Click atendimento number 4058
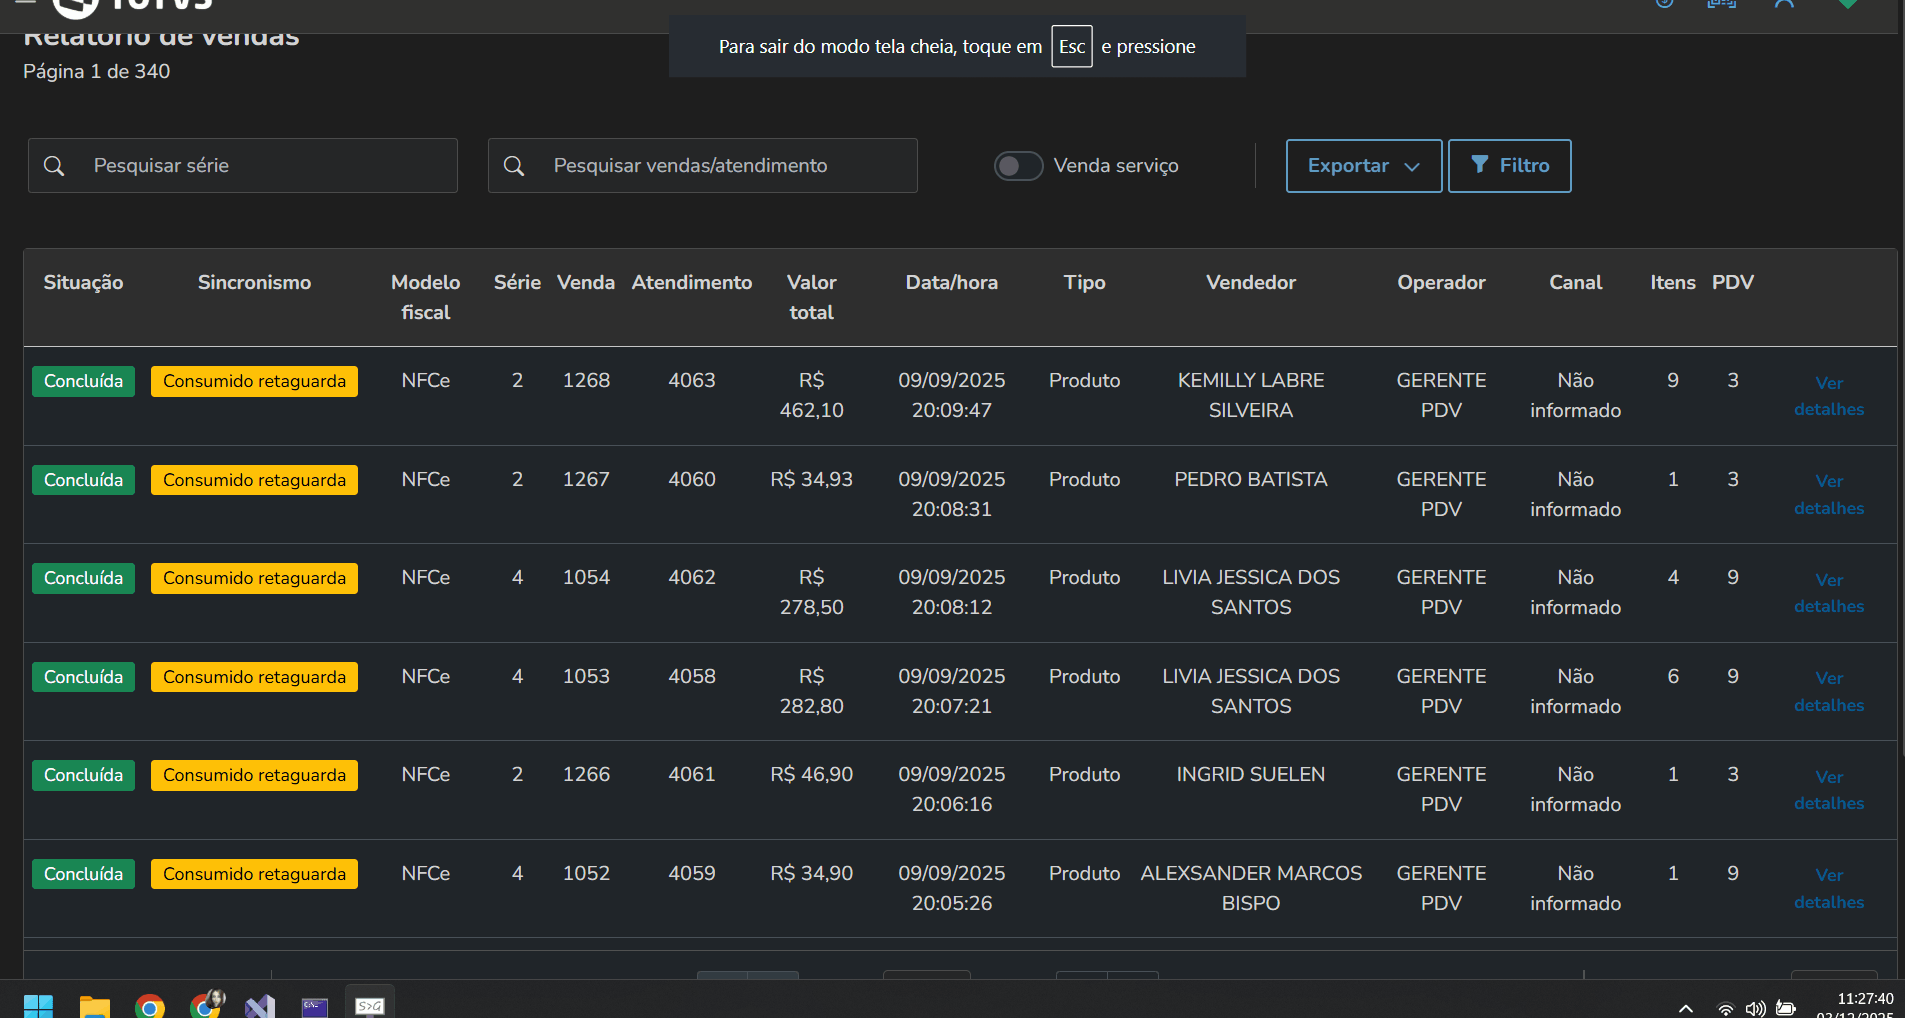The height and width of the screenshot is (1018, 1905). point(692,677)
